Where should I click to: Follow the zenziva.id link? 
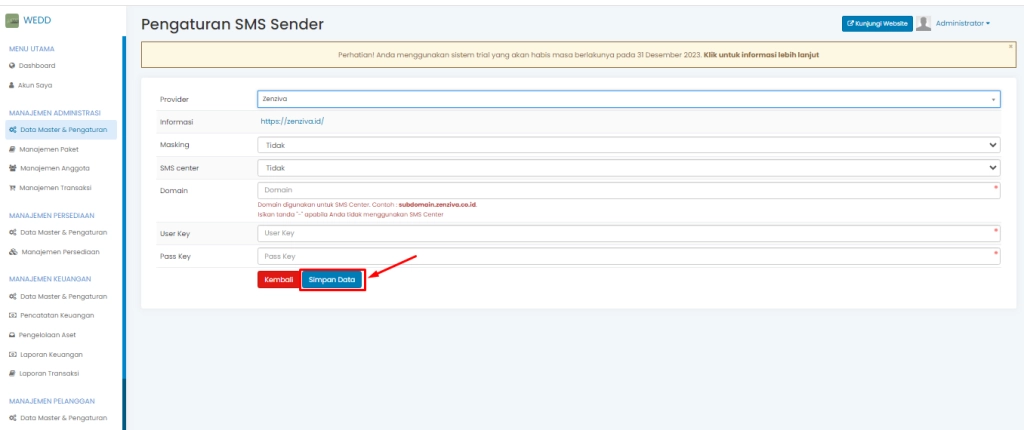click(292, 121)
